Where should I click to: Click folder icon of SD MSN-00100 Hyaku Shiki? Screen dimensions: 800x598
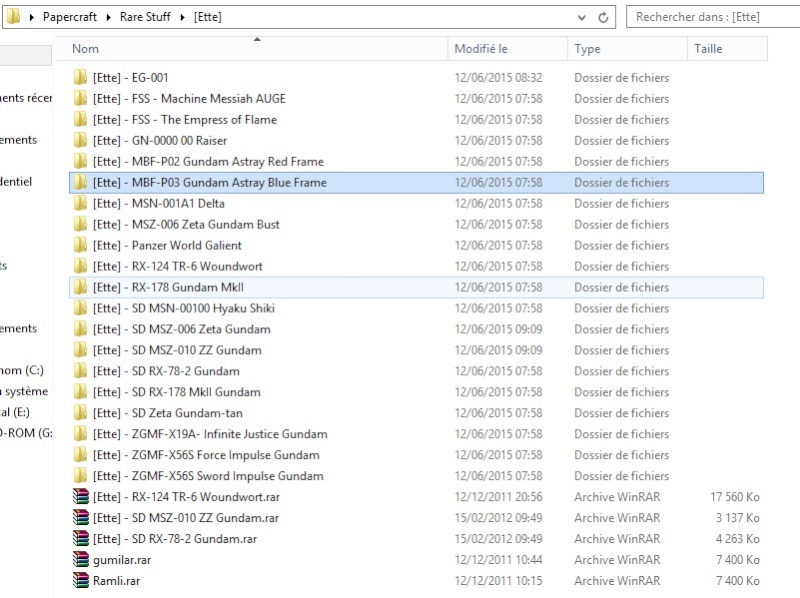pos(80,308)
